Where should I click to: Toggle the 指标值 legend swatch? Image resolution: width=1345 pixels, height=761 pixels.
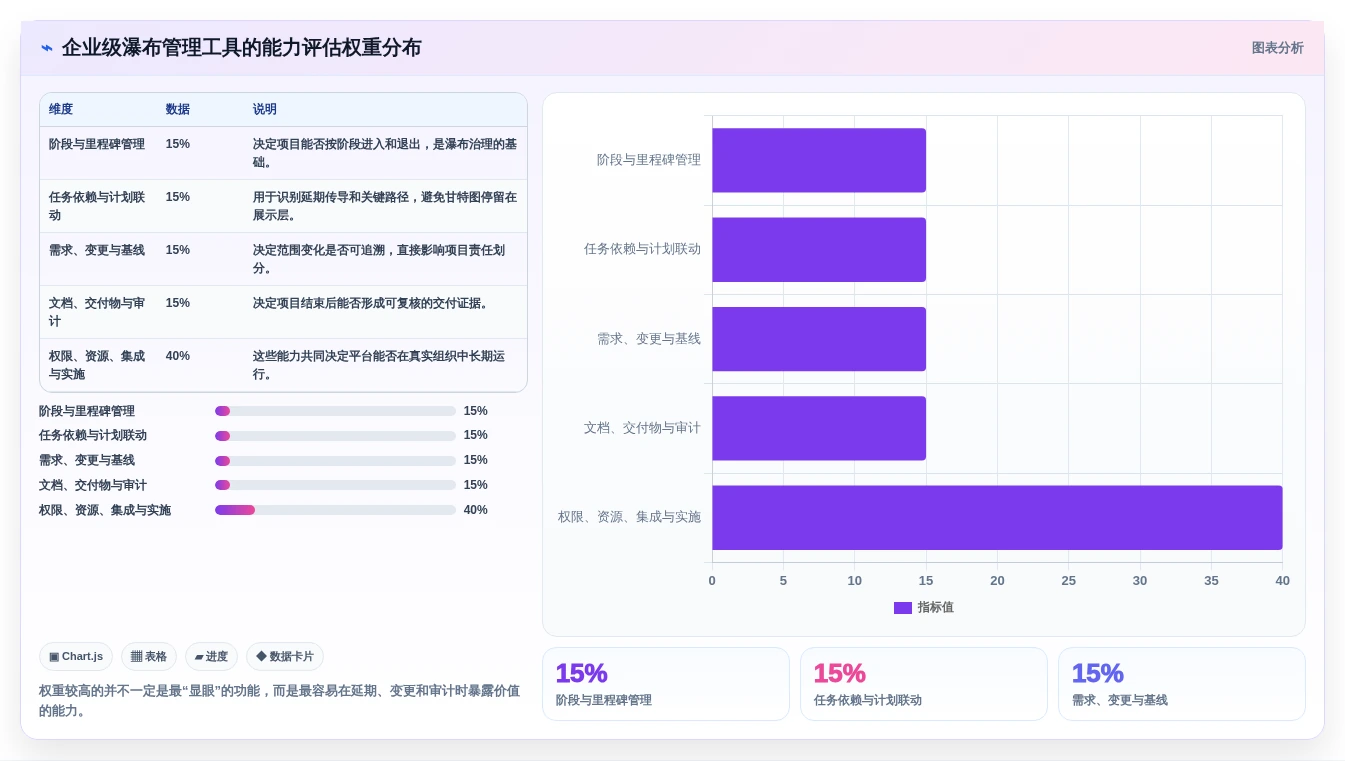point(903,608)
